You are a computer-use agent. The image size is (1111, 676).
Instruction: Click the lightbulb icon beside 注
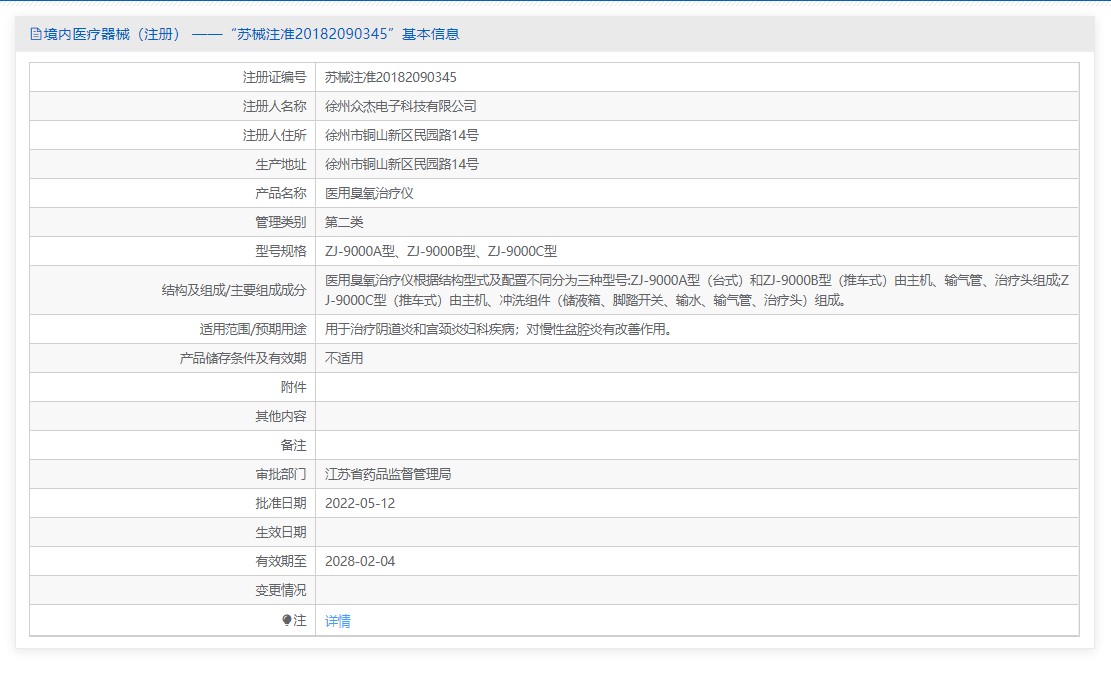(x=287, y=620)
